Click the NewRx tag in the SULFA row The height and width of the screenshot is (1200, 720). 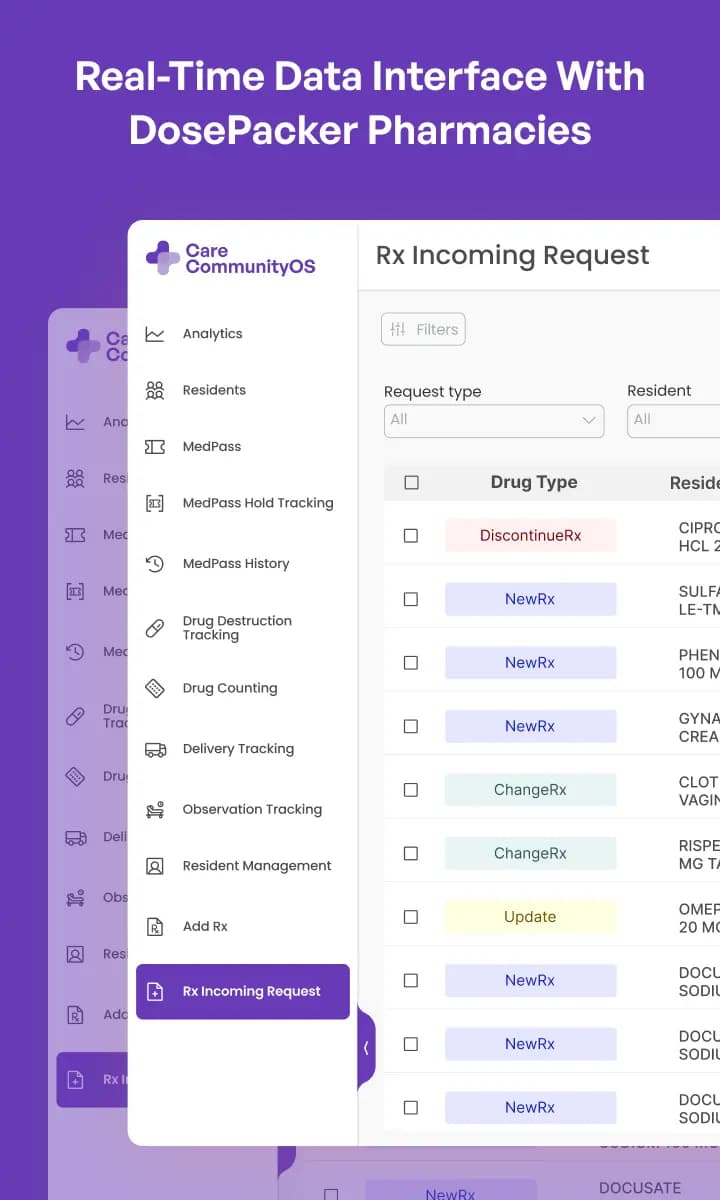[x=531, y=600]
